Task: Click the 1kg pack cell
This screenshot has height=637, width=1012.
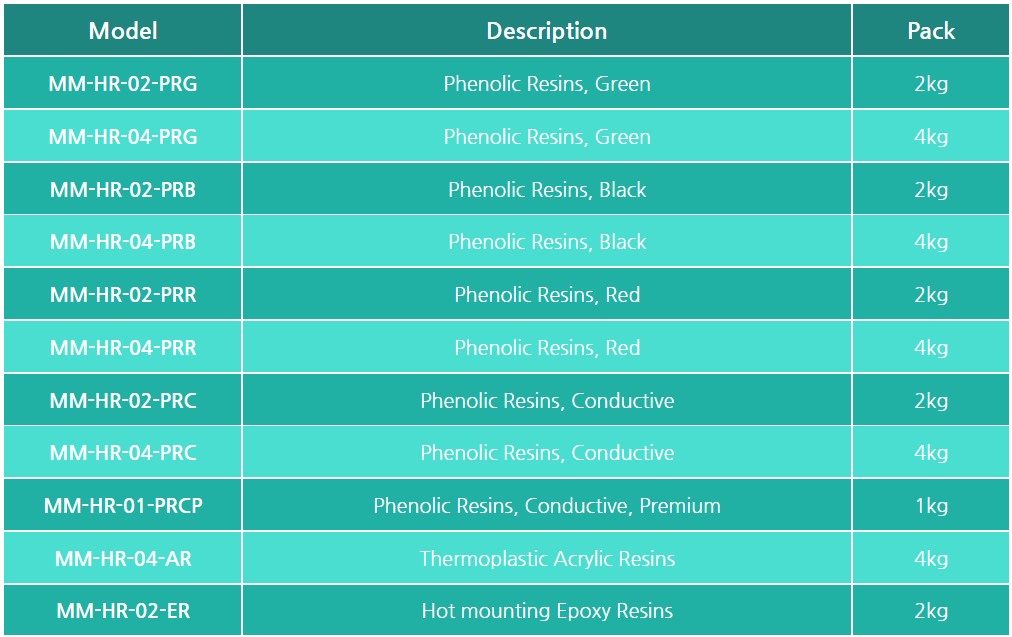Action: [931, 505]
